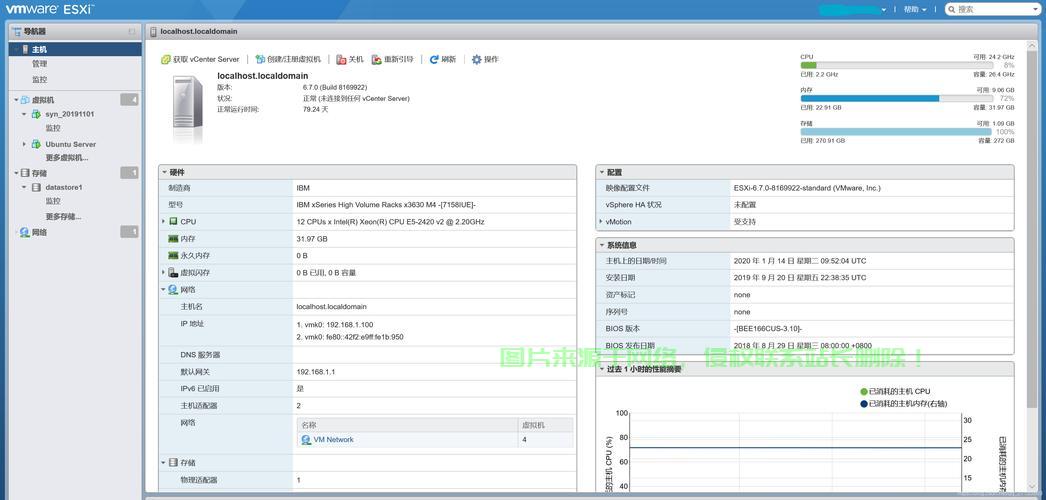
Task: Expand the vMotion row
Action: tap(601, 221)
